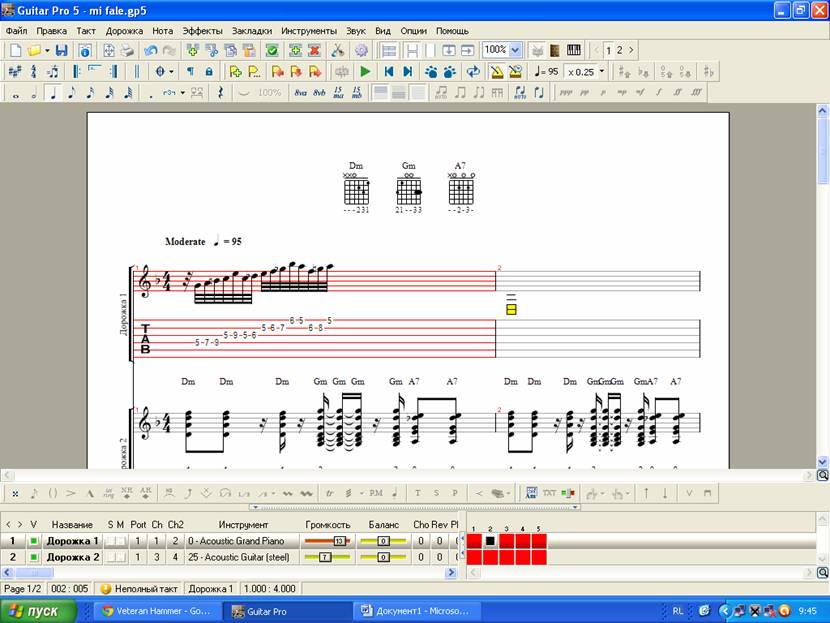Jump to the last measure

[408, 71]
